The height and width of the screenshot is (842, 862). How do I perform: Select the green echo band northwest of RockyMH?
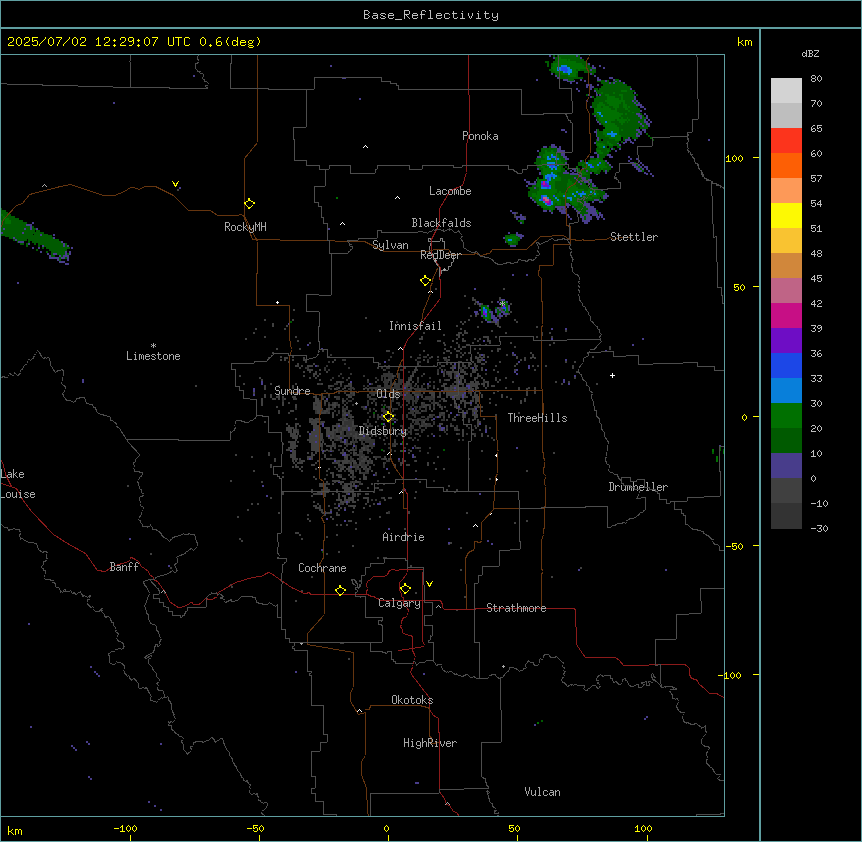34,236
